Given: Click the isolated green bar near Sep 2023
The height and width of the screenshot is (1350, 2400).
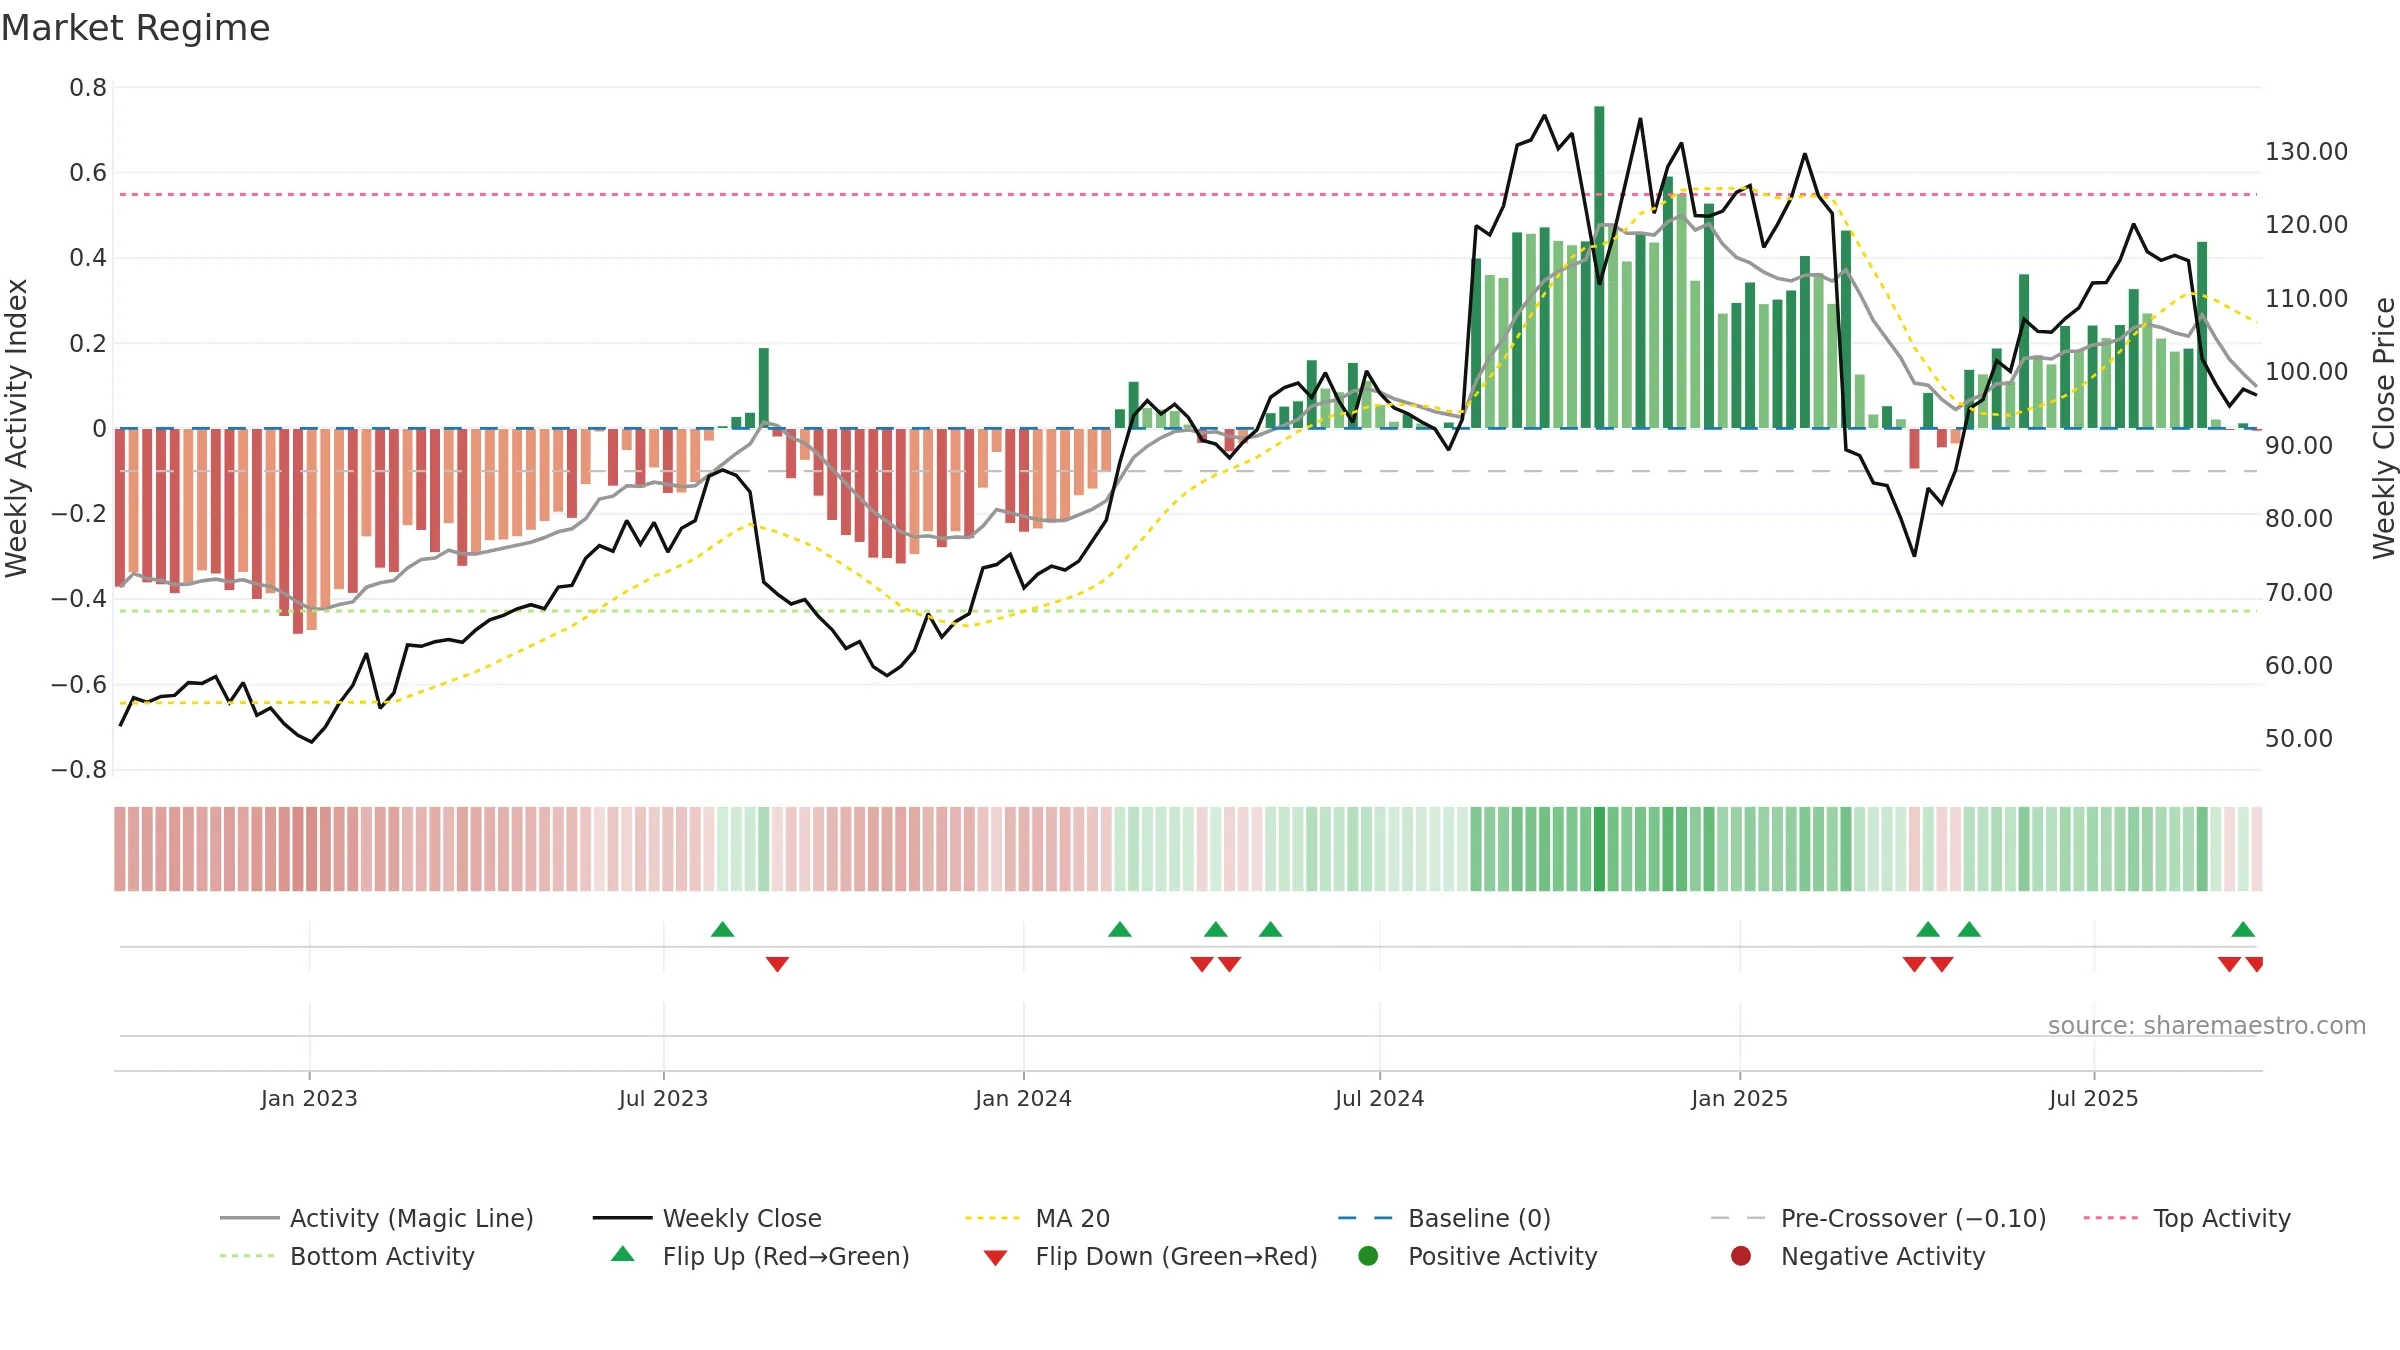Looking at the screenshot, I should tap(764, 388).
